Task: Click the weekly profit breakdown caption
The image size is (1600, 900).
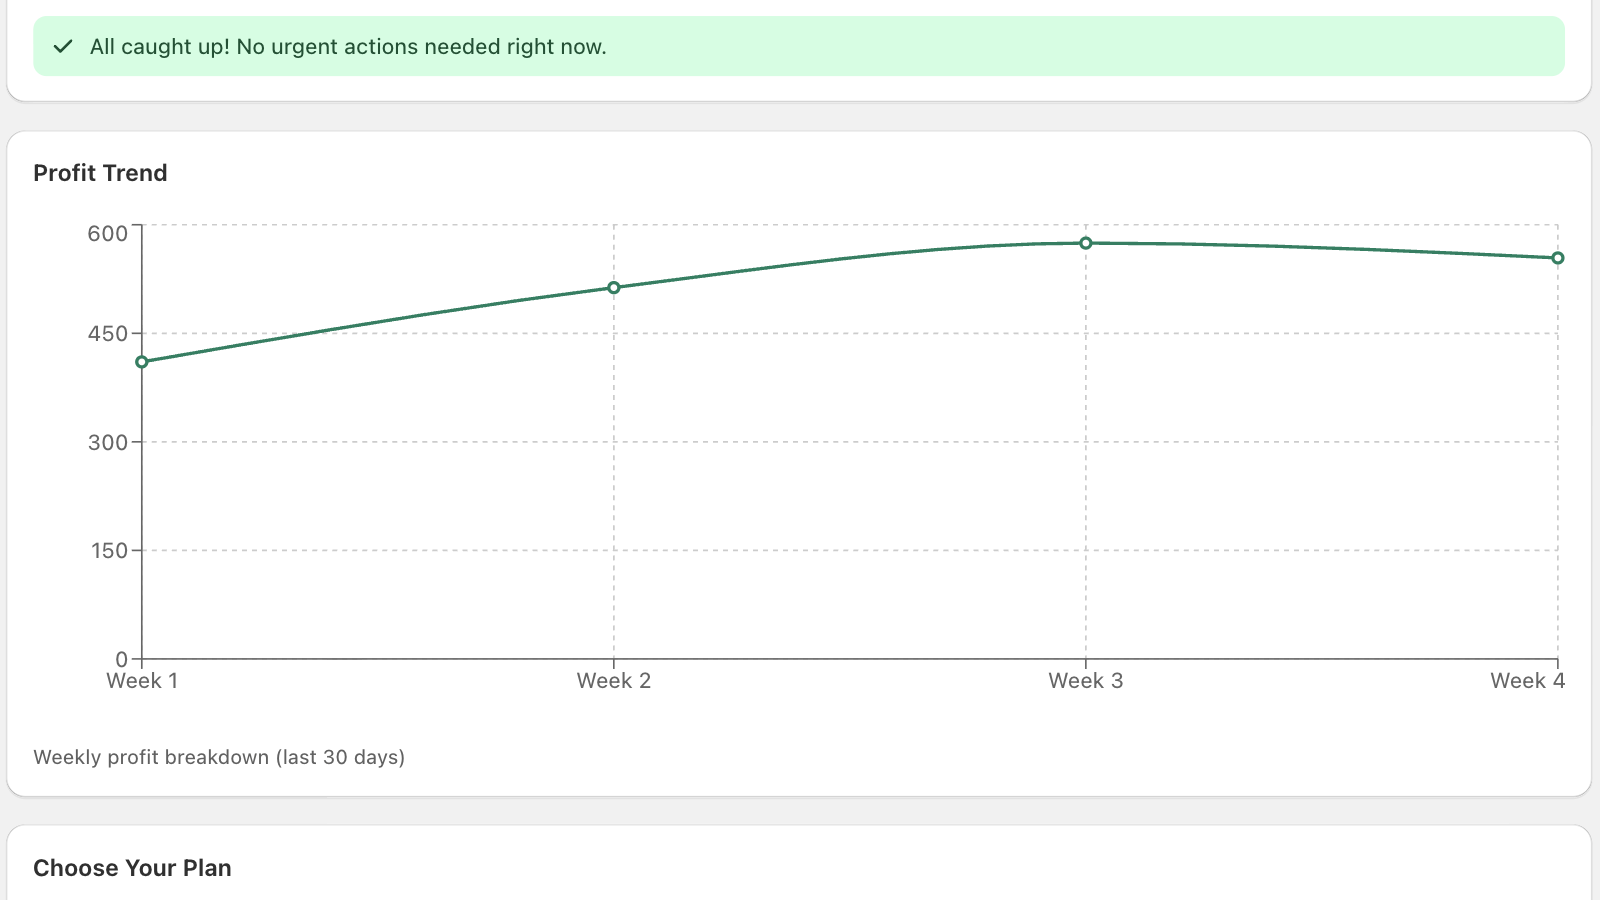Action: pos(219,757)
